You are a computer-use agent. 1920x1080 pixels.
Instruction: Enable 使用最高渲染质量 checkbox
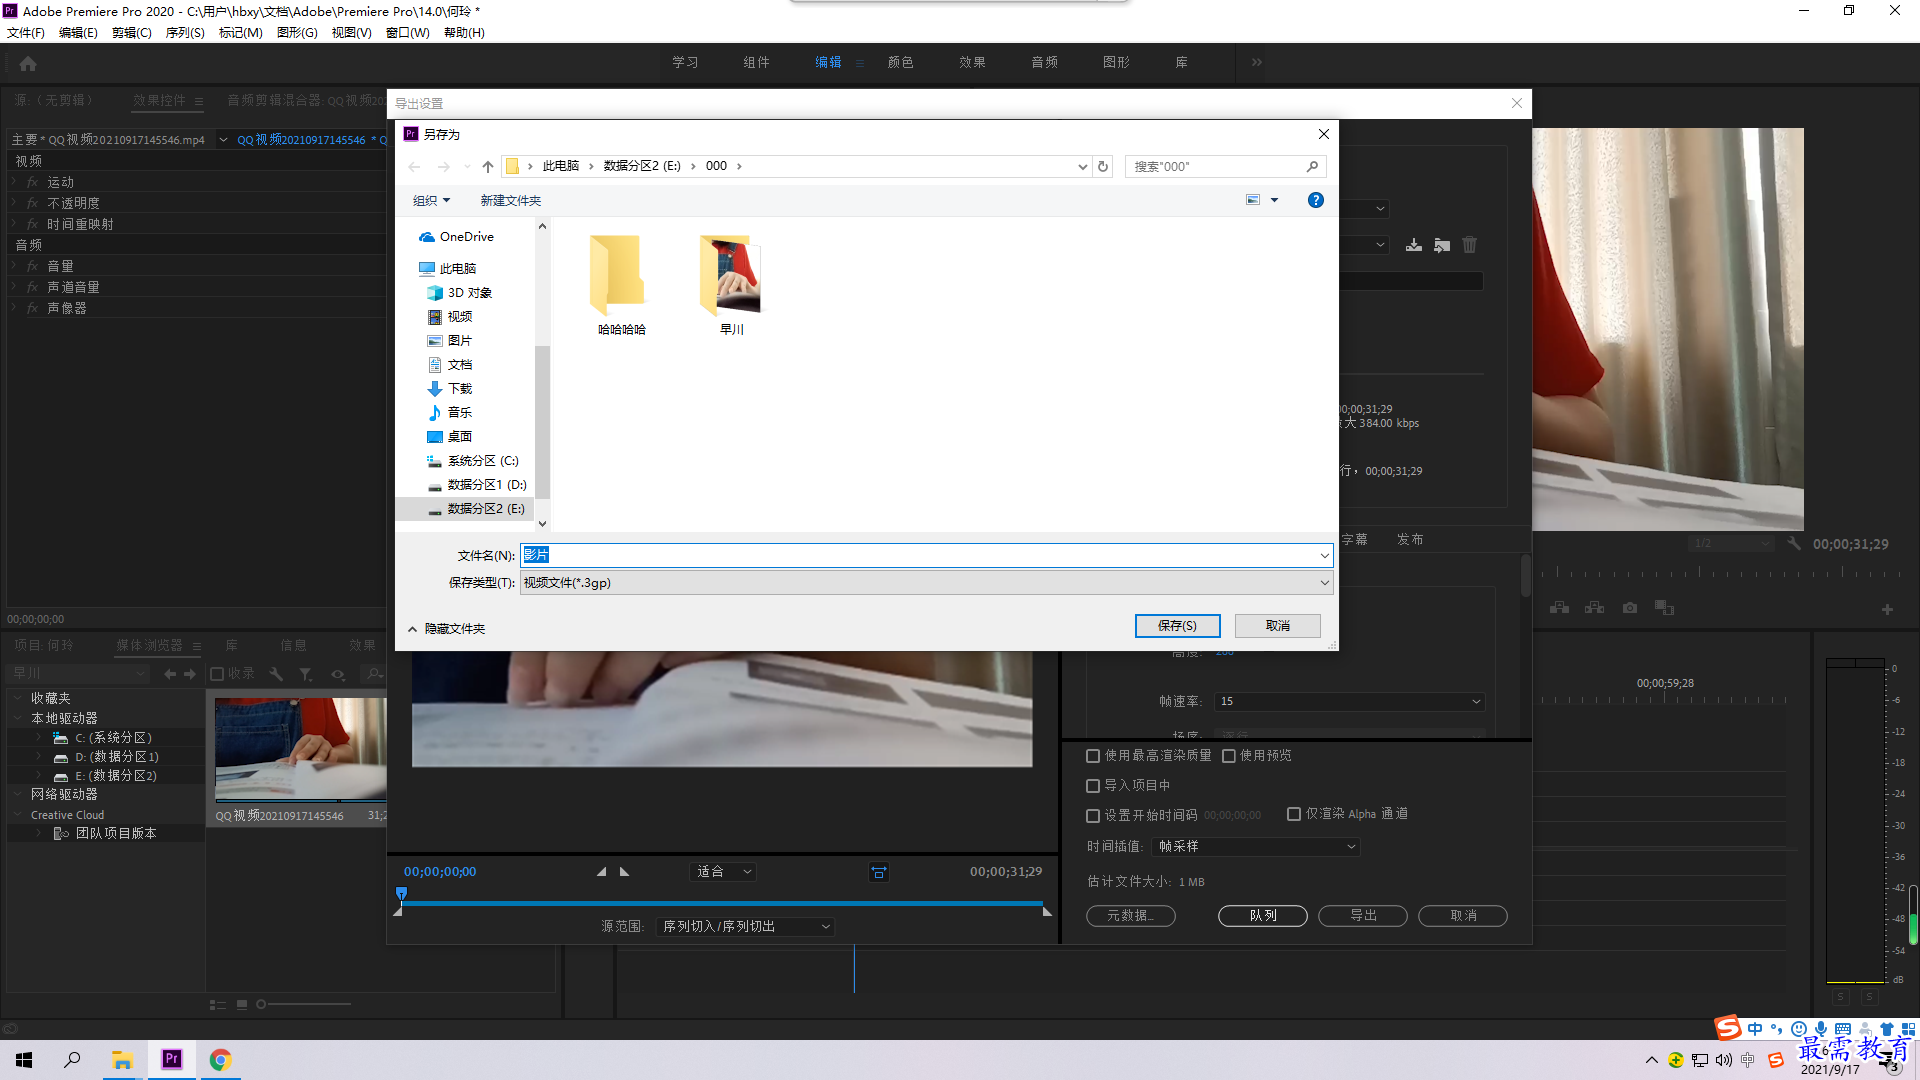pos(1093,756)
